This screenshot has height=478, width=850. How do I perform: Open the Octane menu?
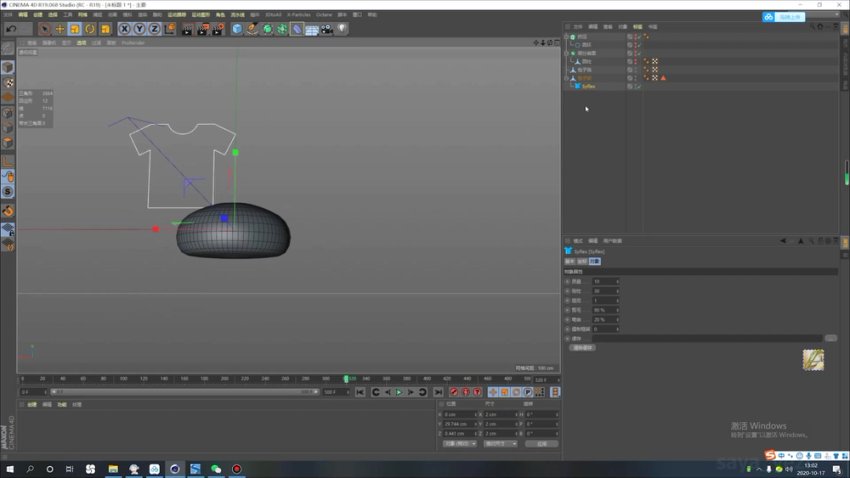324,15
